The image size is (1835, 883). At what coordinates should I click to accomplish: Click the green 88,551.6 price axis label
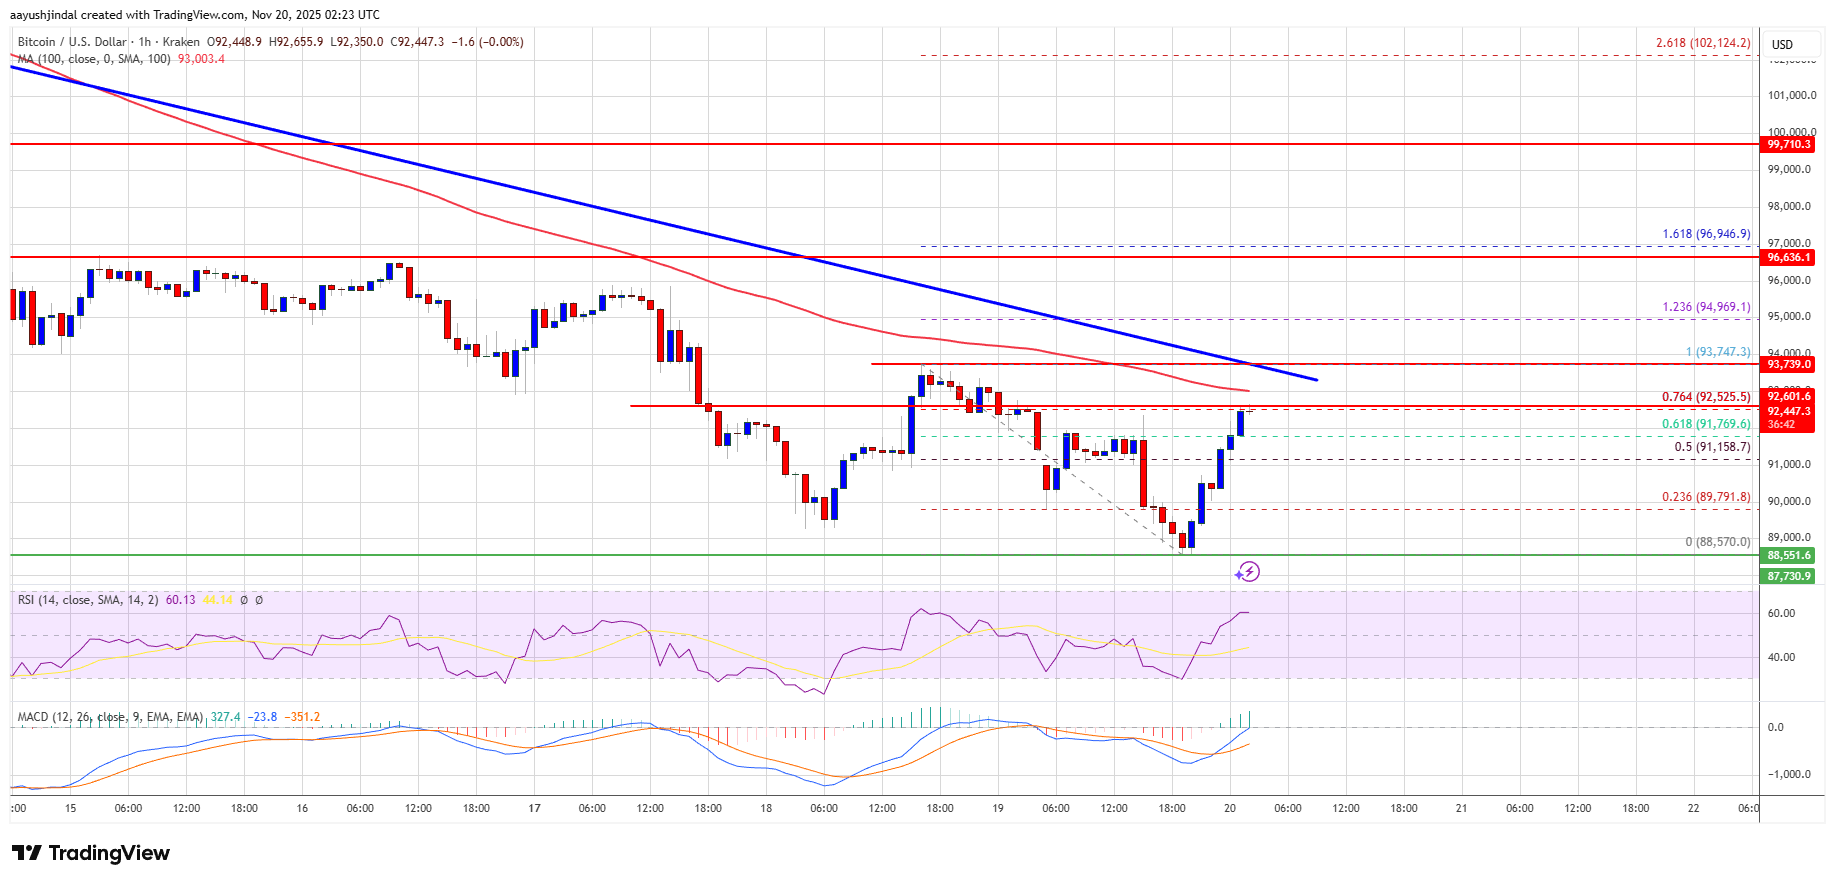point(1788,556)
